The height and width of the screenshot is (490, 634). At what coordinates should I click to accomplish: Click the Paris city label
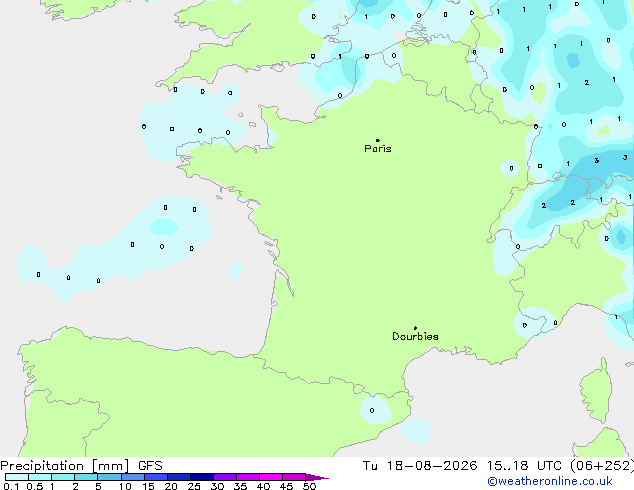pyautogui.click(x=378, y=148)
